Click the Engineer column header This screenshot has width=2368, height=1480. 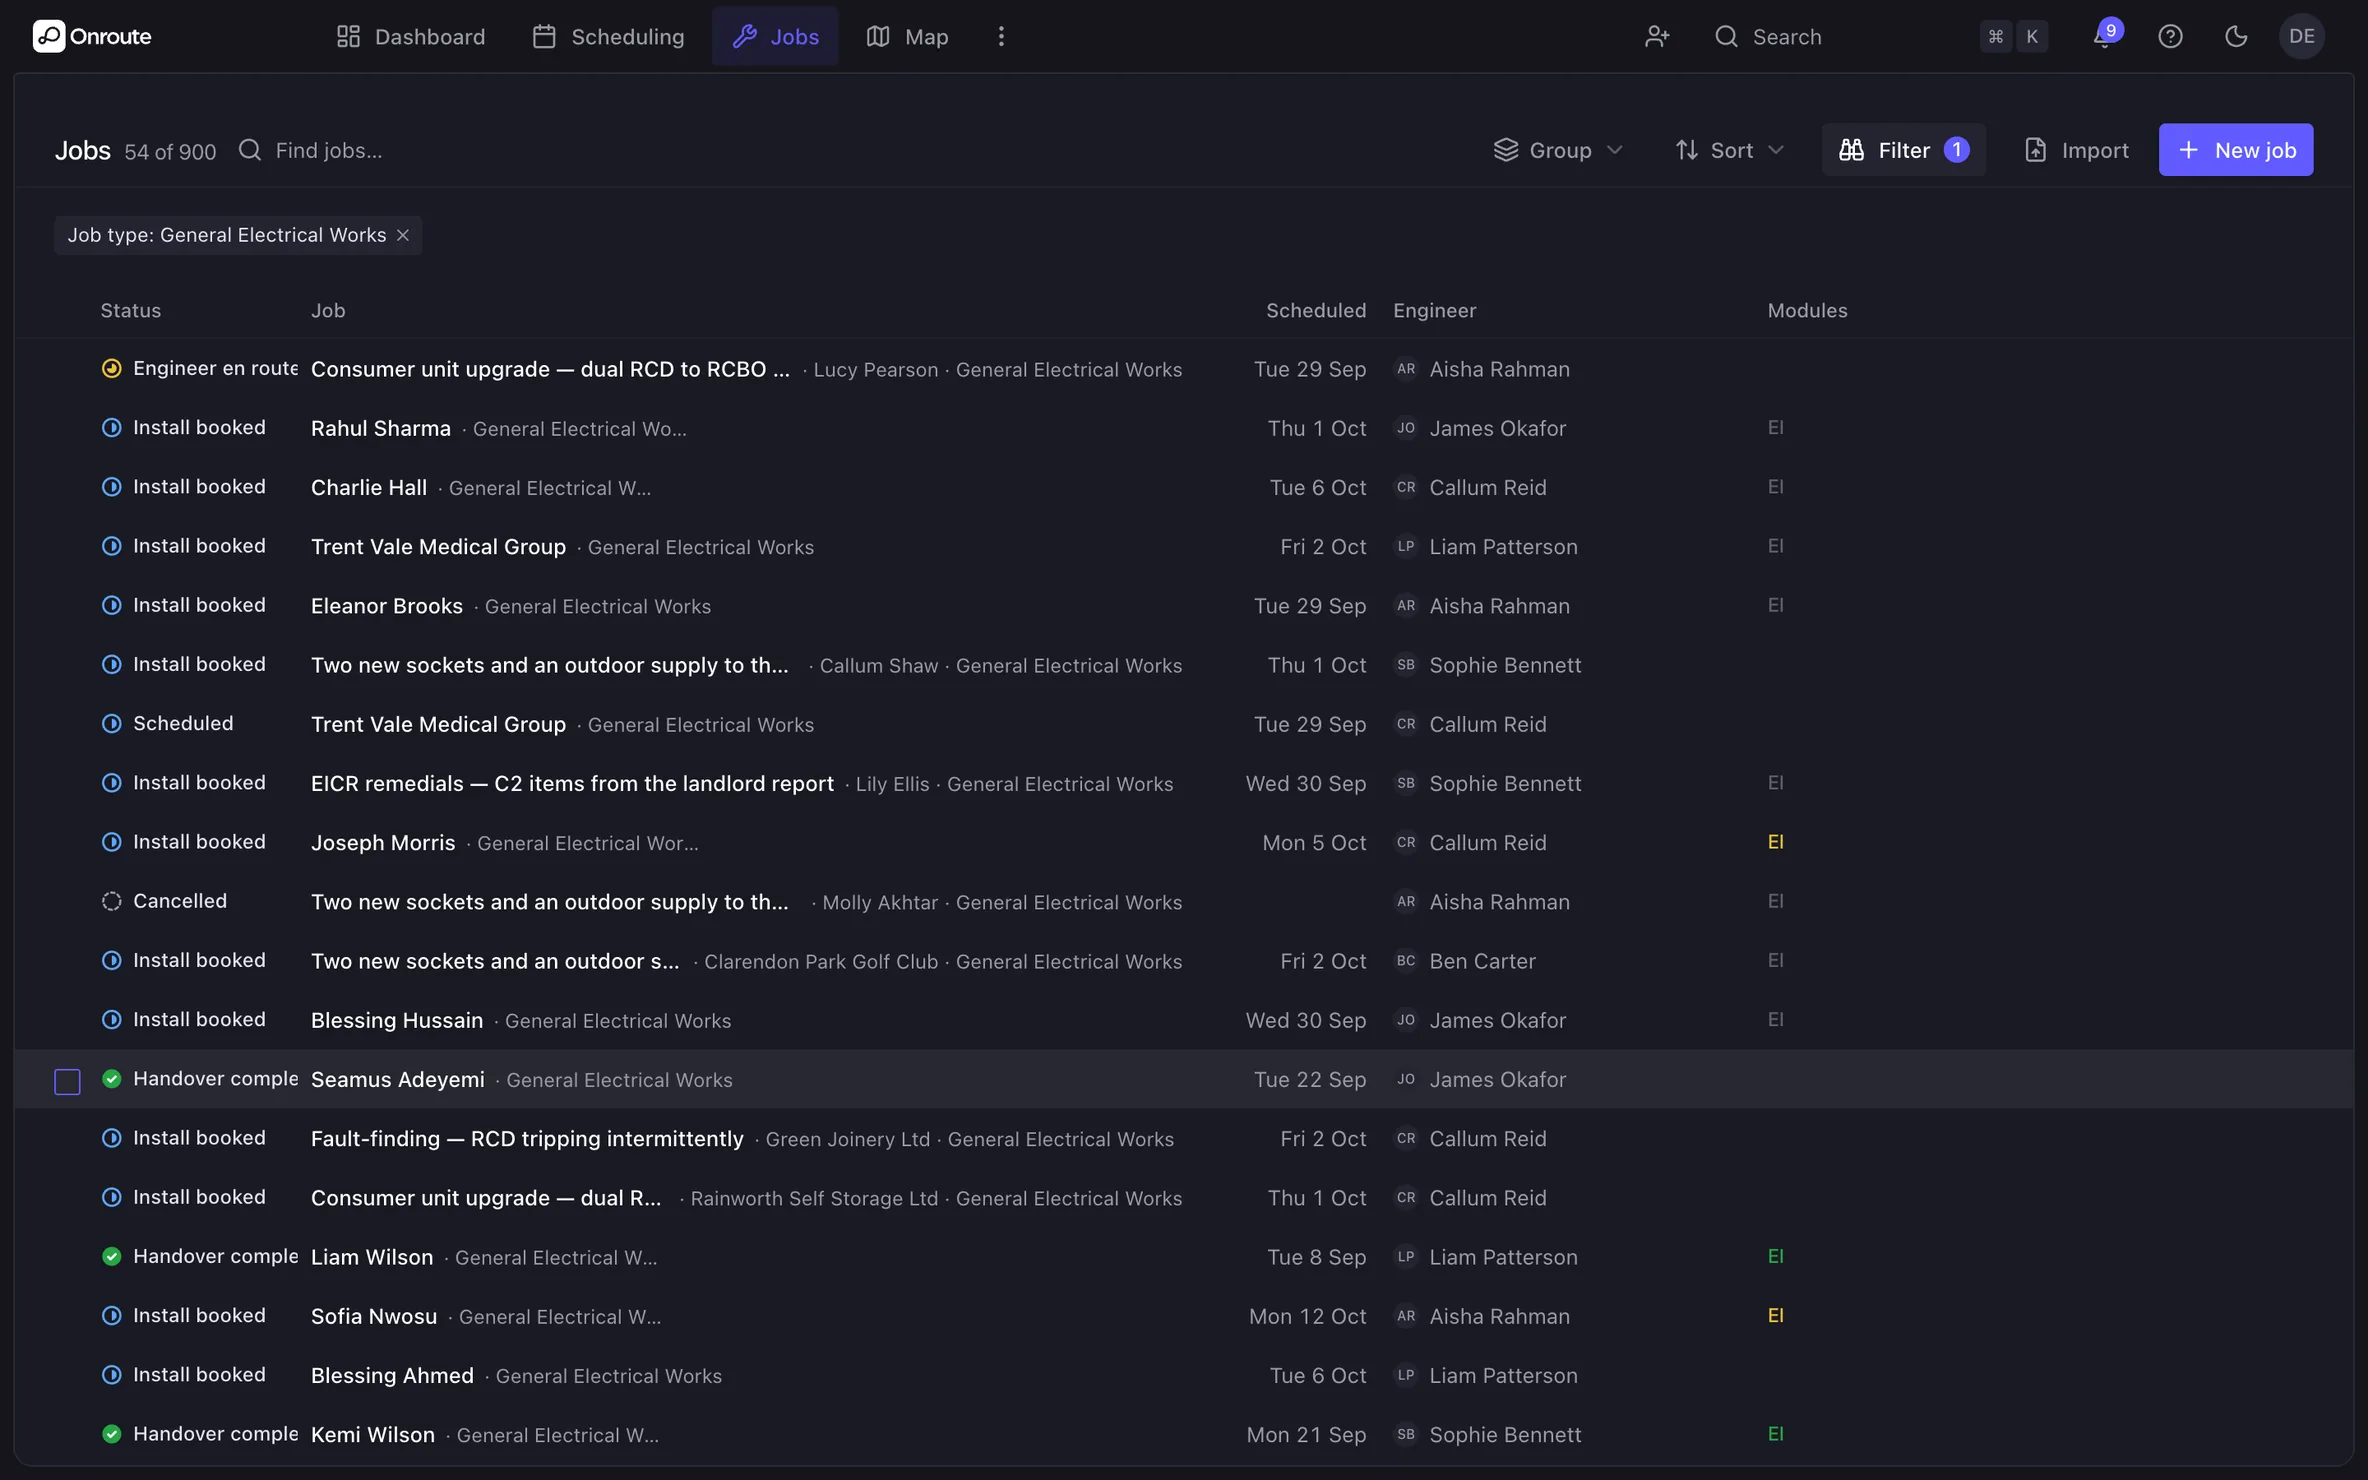click(1434, 310)
